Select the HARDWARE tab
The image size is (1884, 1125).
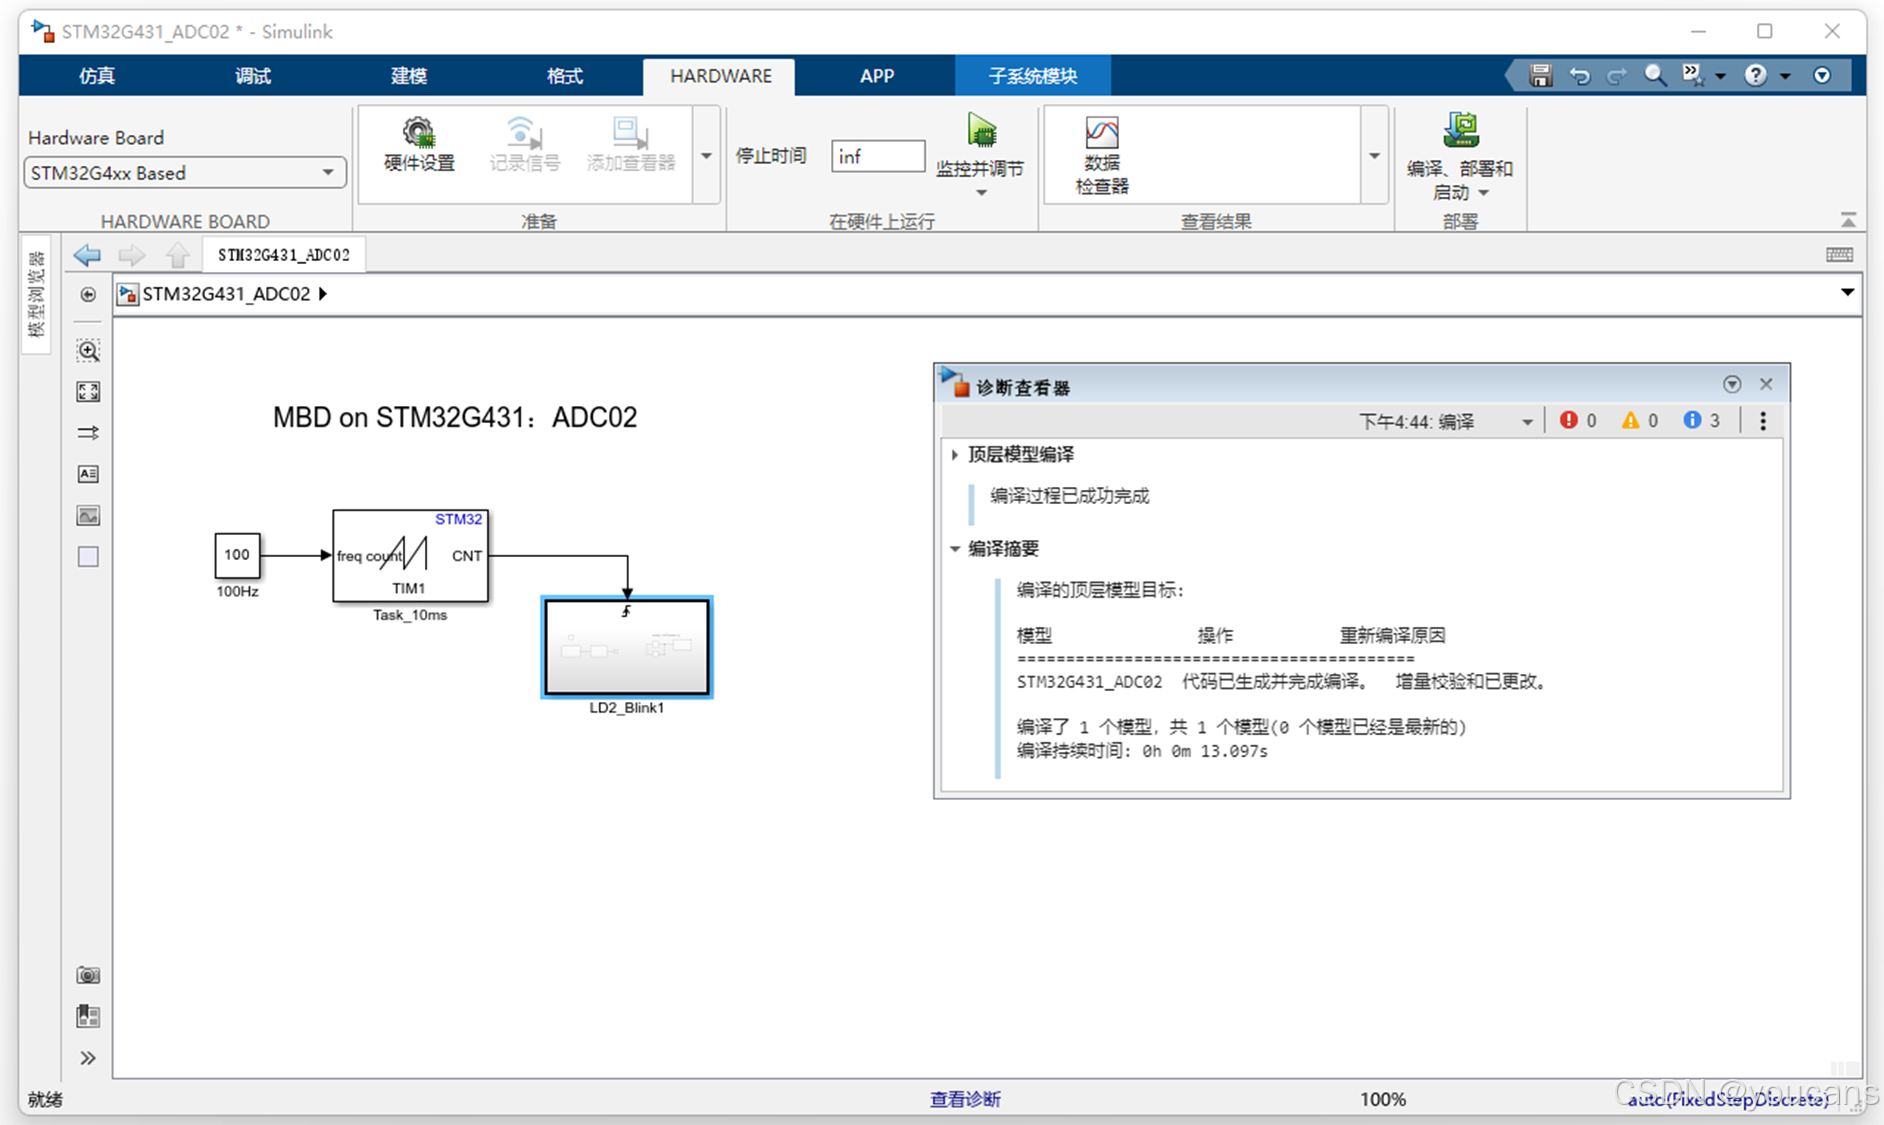720,76
